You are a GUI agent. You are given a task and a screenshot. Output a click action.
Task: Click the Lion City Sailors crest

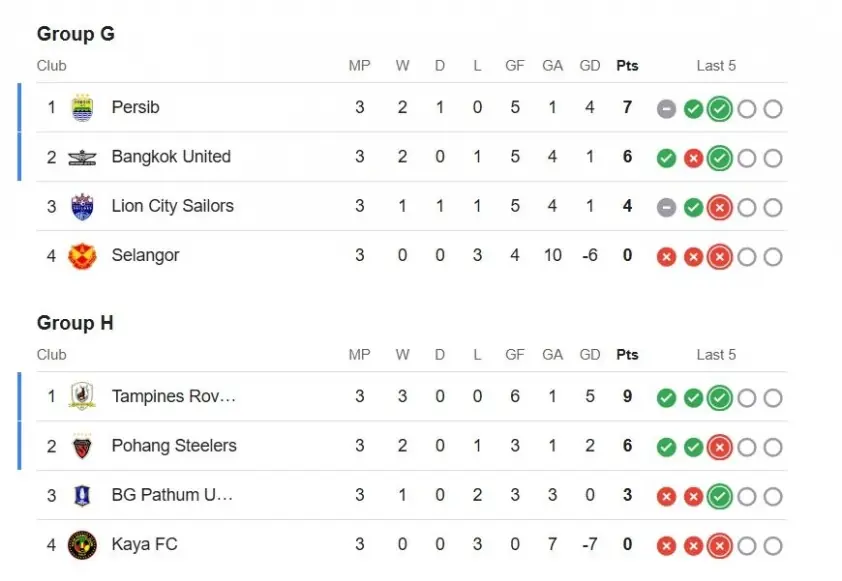tap(82, 207)
